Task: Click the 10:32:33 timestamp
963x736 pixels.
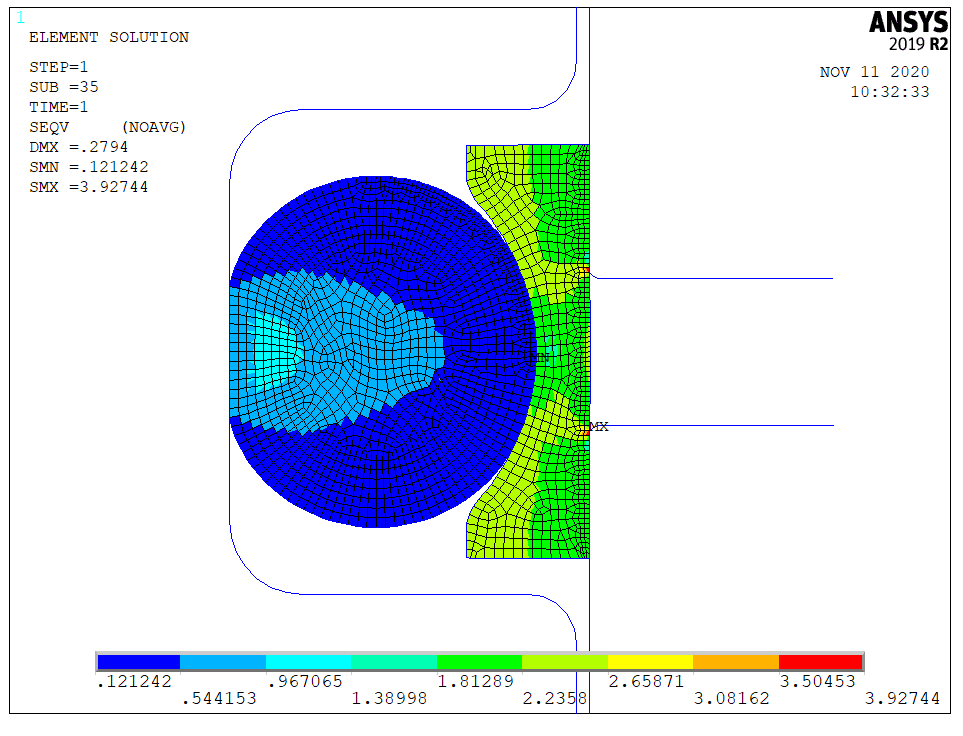Action: (889, 91)
